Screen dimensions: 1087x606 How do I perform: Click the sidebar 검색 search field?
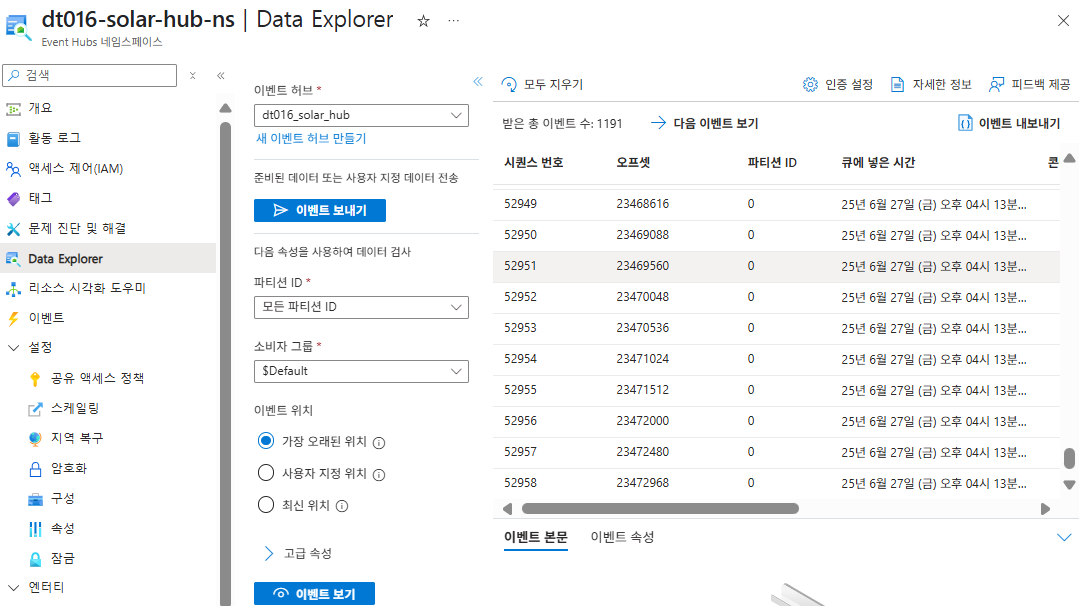pyautogui.click(x=89, y=76)
